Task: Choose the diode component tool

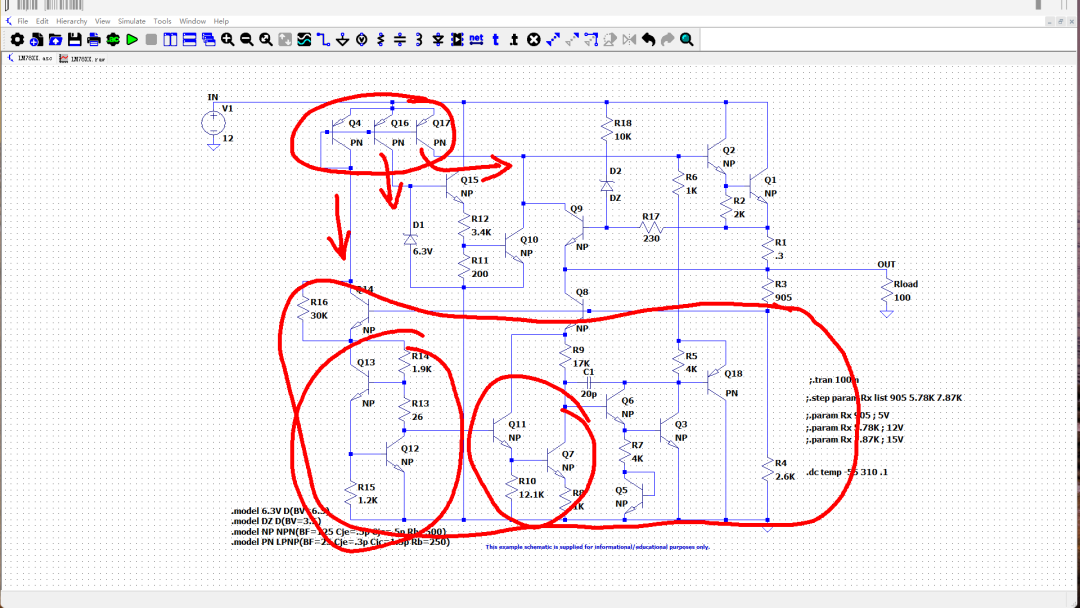Action: click(437, 39)
